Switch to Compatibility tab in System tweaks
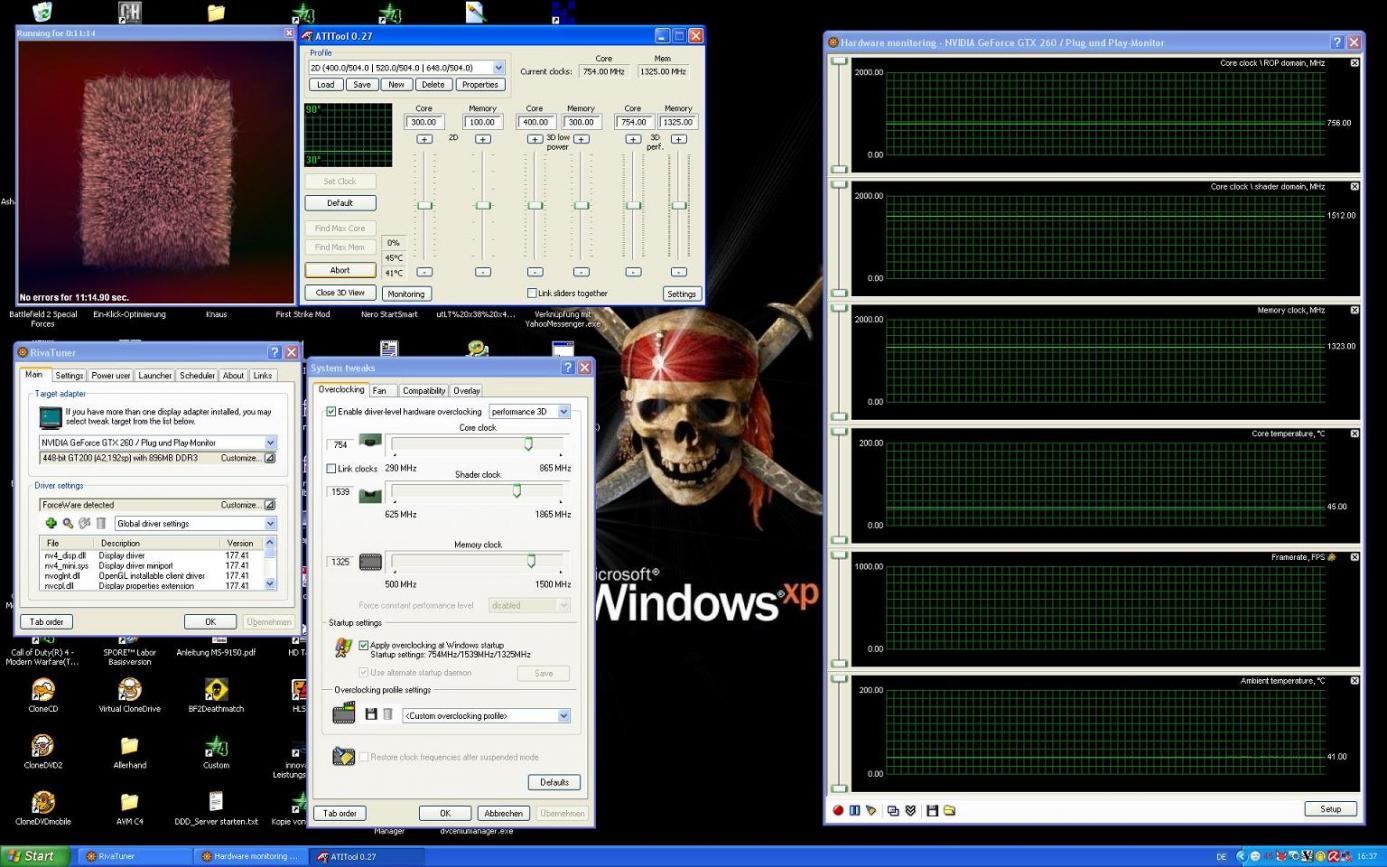The image size is (1387, 867). click(x=424, y=391)
